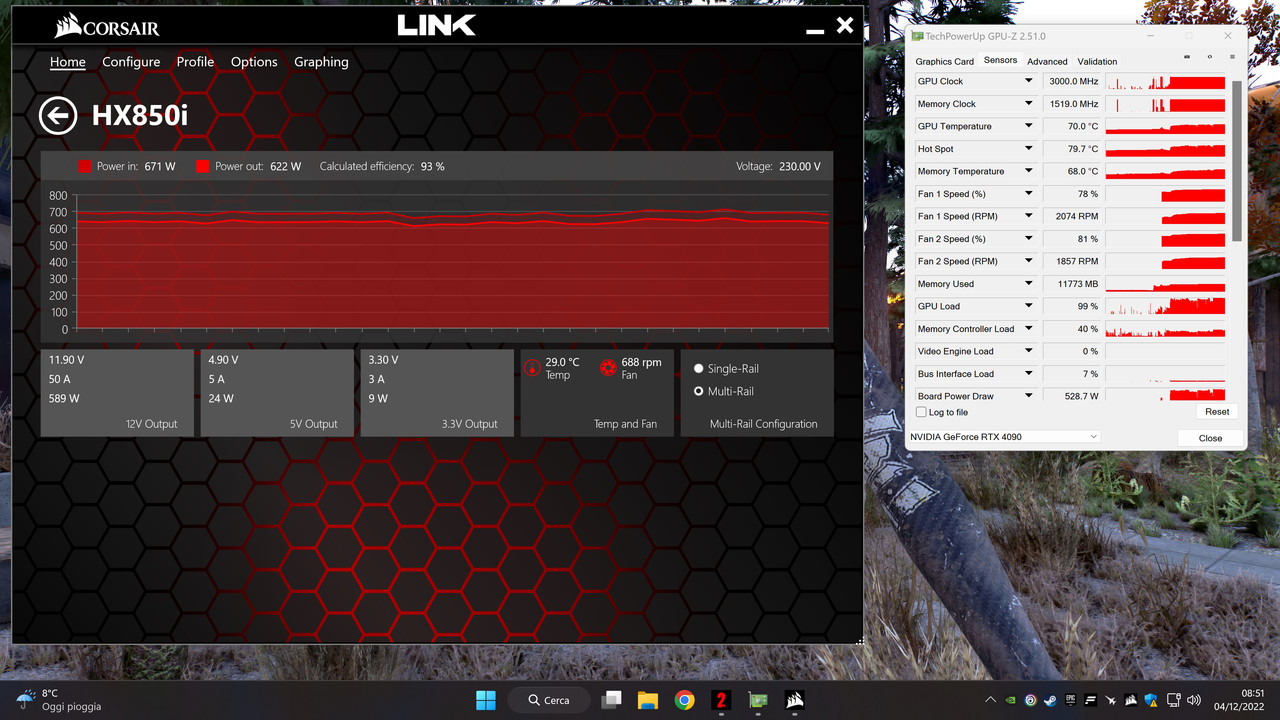Open the Steam tray icon

point(1051,700)
